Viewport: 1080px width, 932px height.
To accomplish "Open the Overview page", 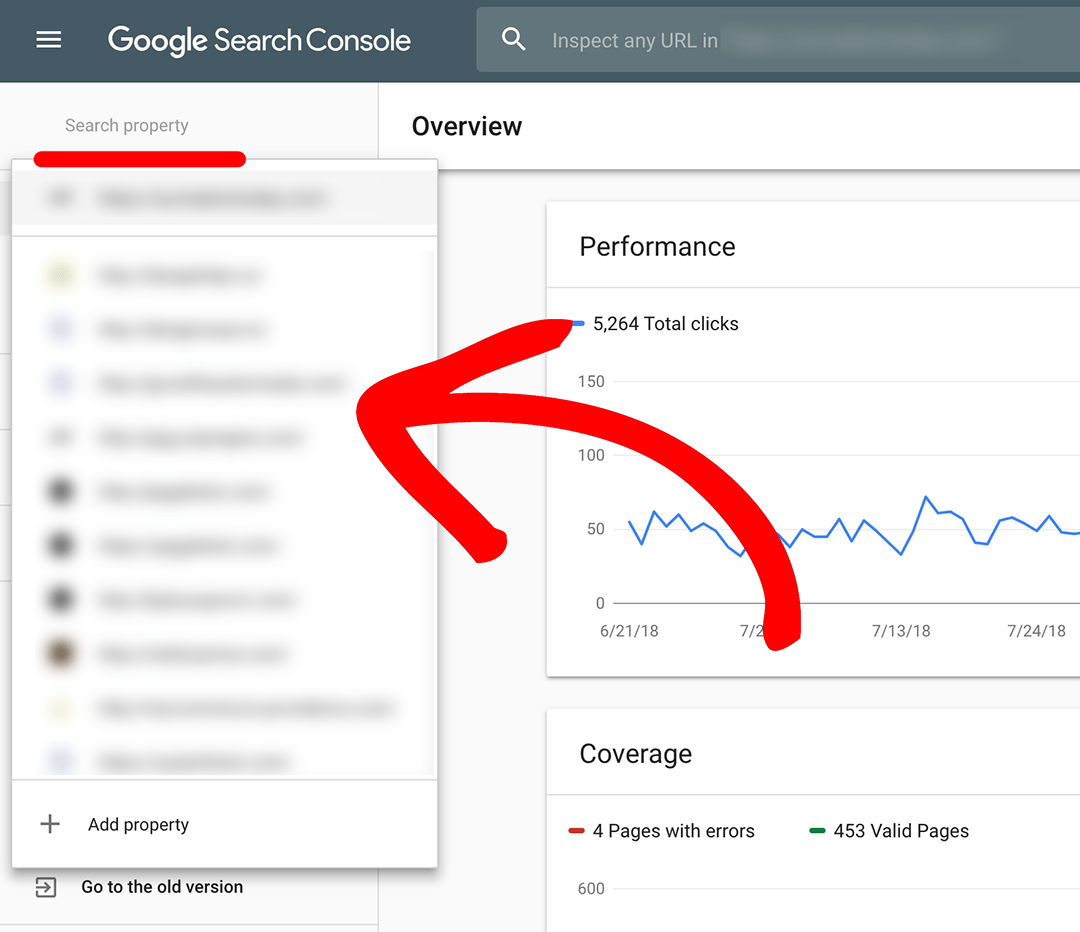I will click(466, 126).
